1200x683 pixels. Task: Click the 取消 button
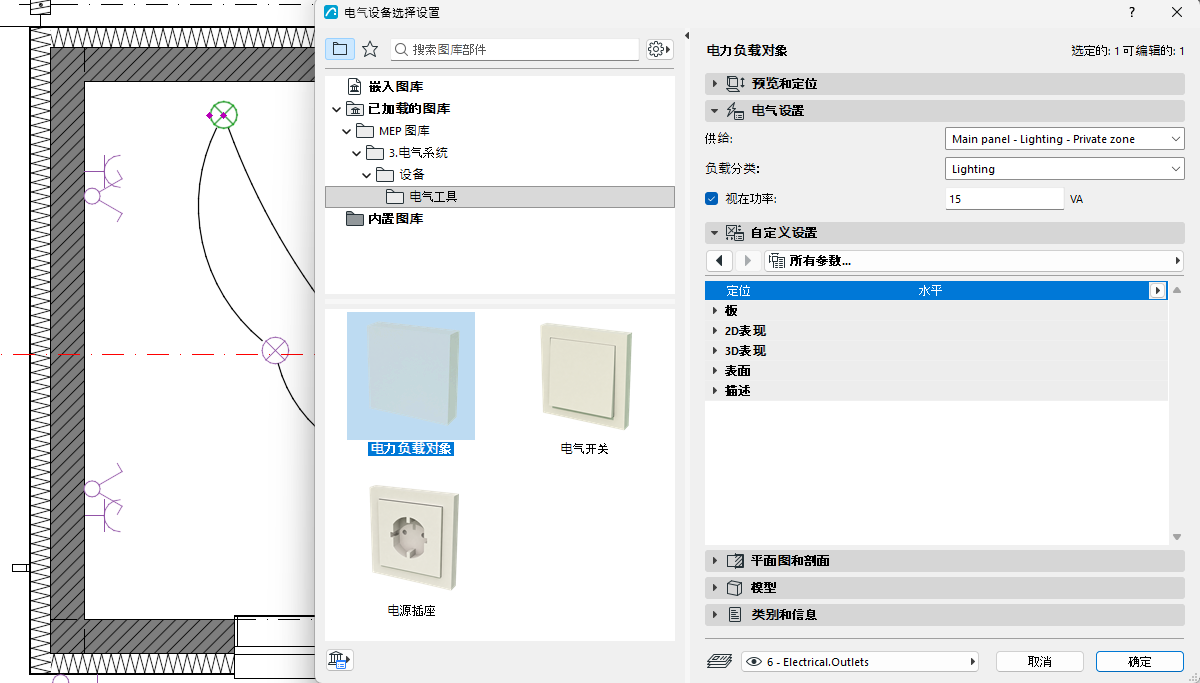(x=1040, y=662)
